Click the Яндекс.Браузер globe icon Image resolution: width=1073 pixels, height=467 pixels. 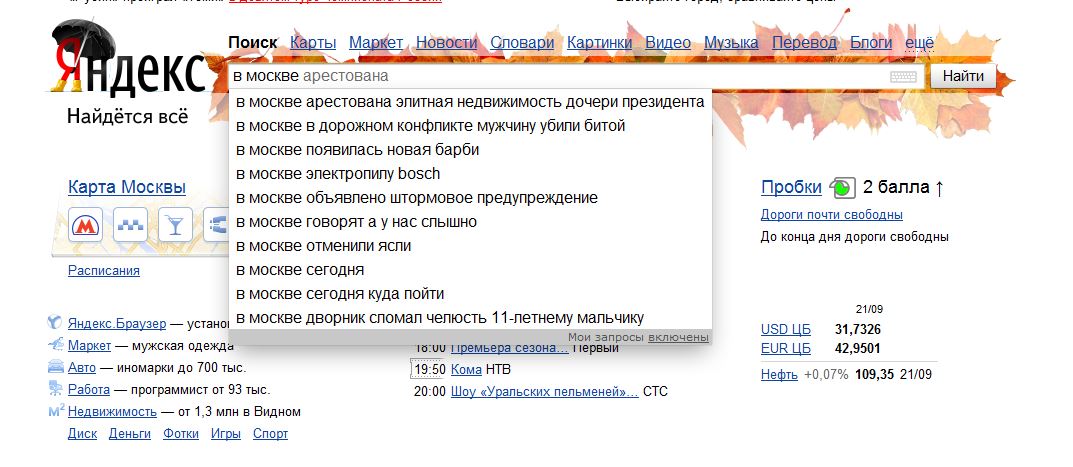(x=55, y=323)
